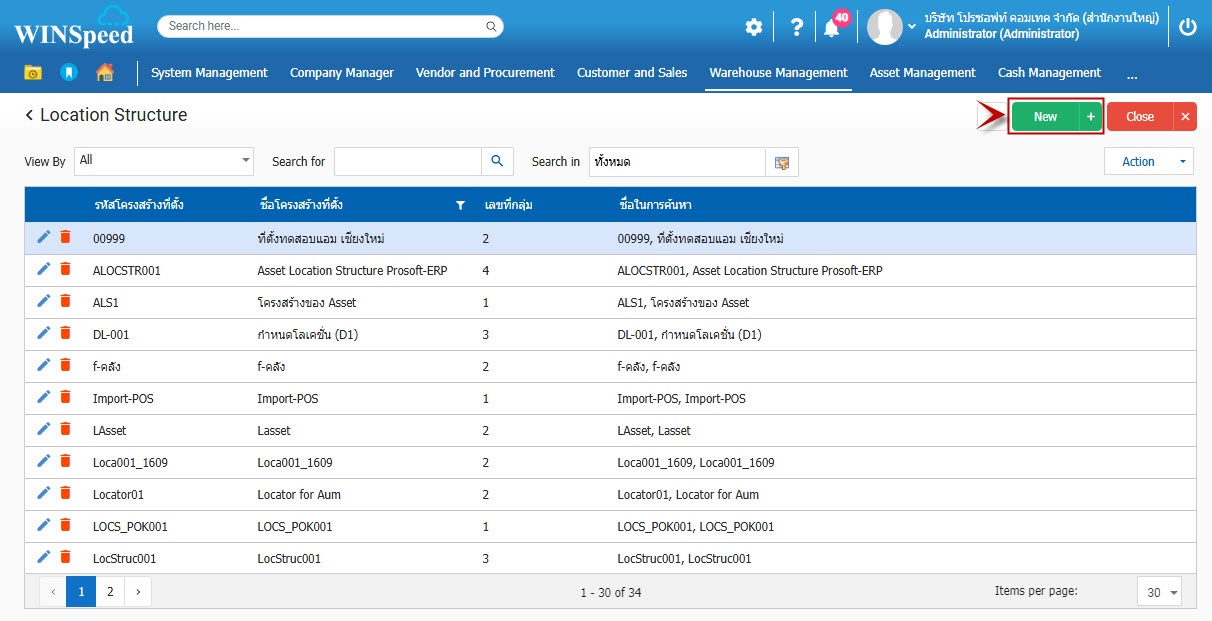Open the Vendor and Procurement menu
Image resolution: width=1212 pixels, height=621 pixels.
(x=485, y=73)
